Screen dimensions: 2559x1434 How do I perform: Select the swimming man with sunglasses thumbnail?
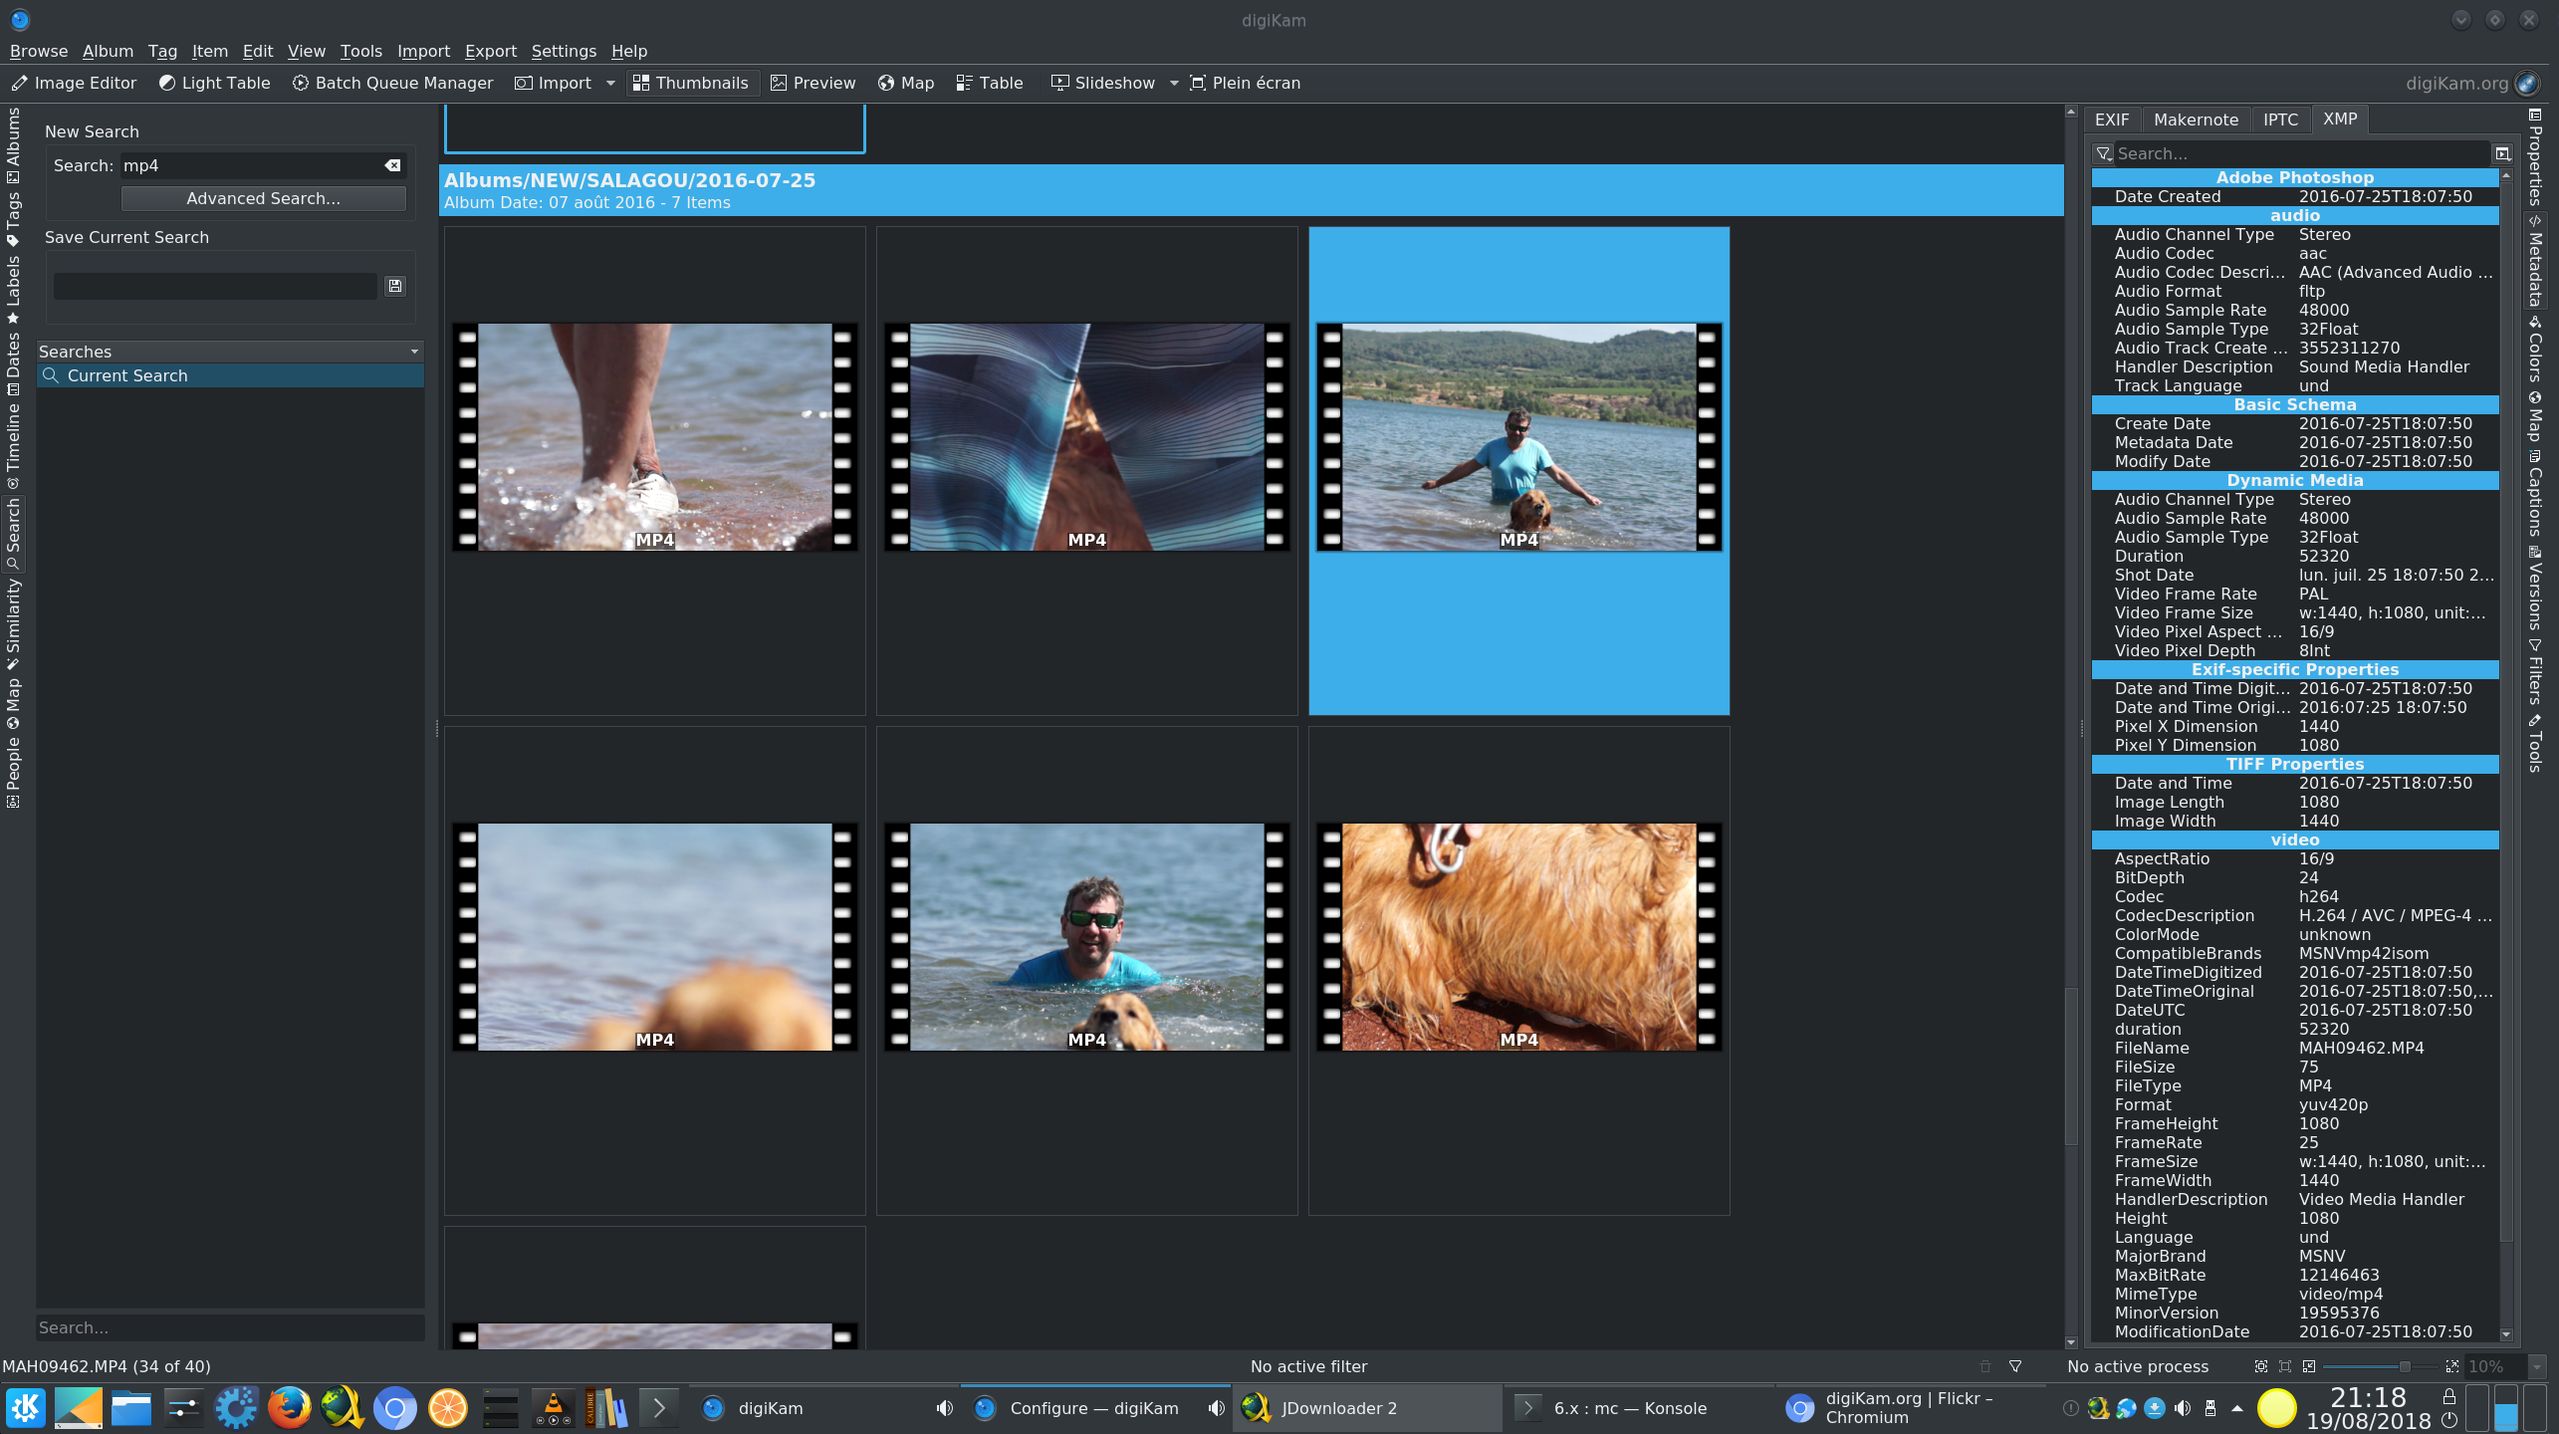(x=1086, y=937)
